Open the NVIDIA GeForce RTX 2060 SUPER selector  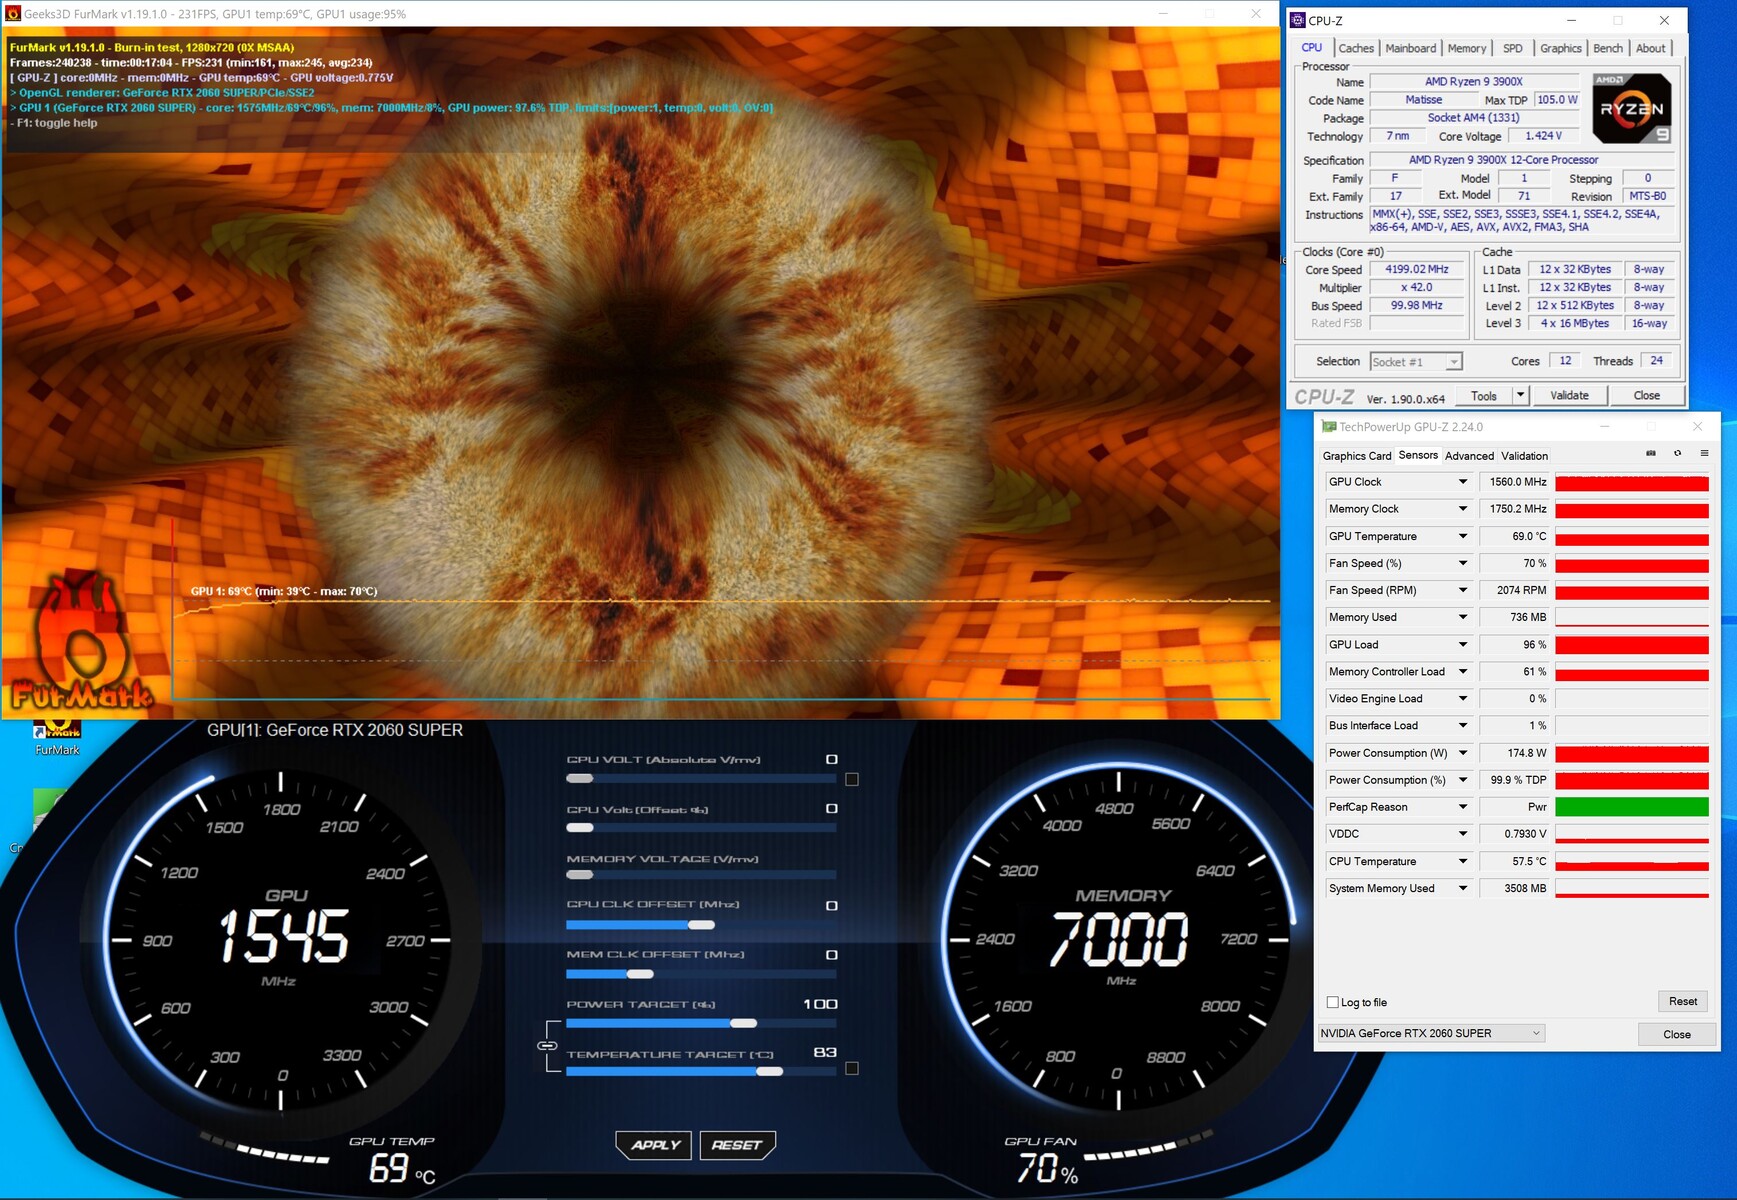tap(1431, 1033)
